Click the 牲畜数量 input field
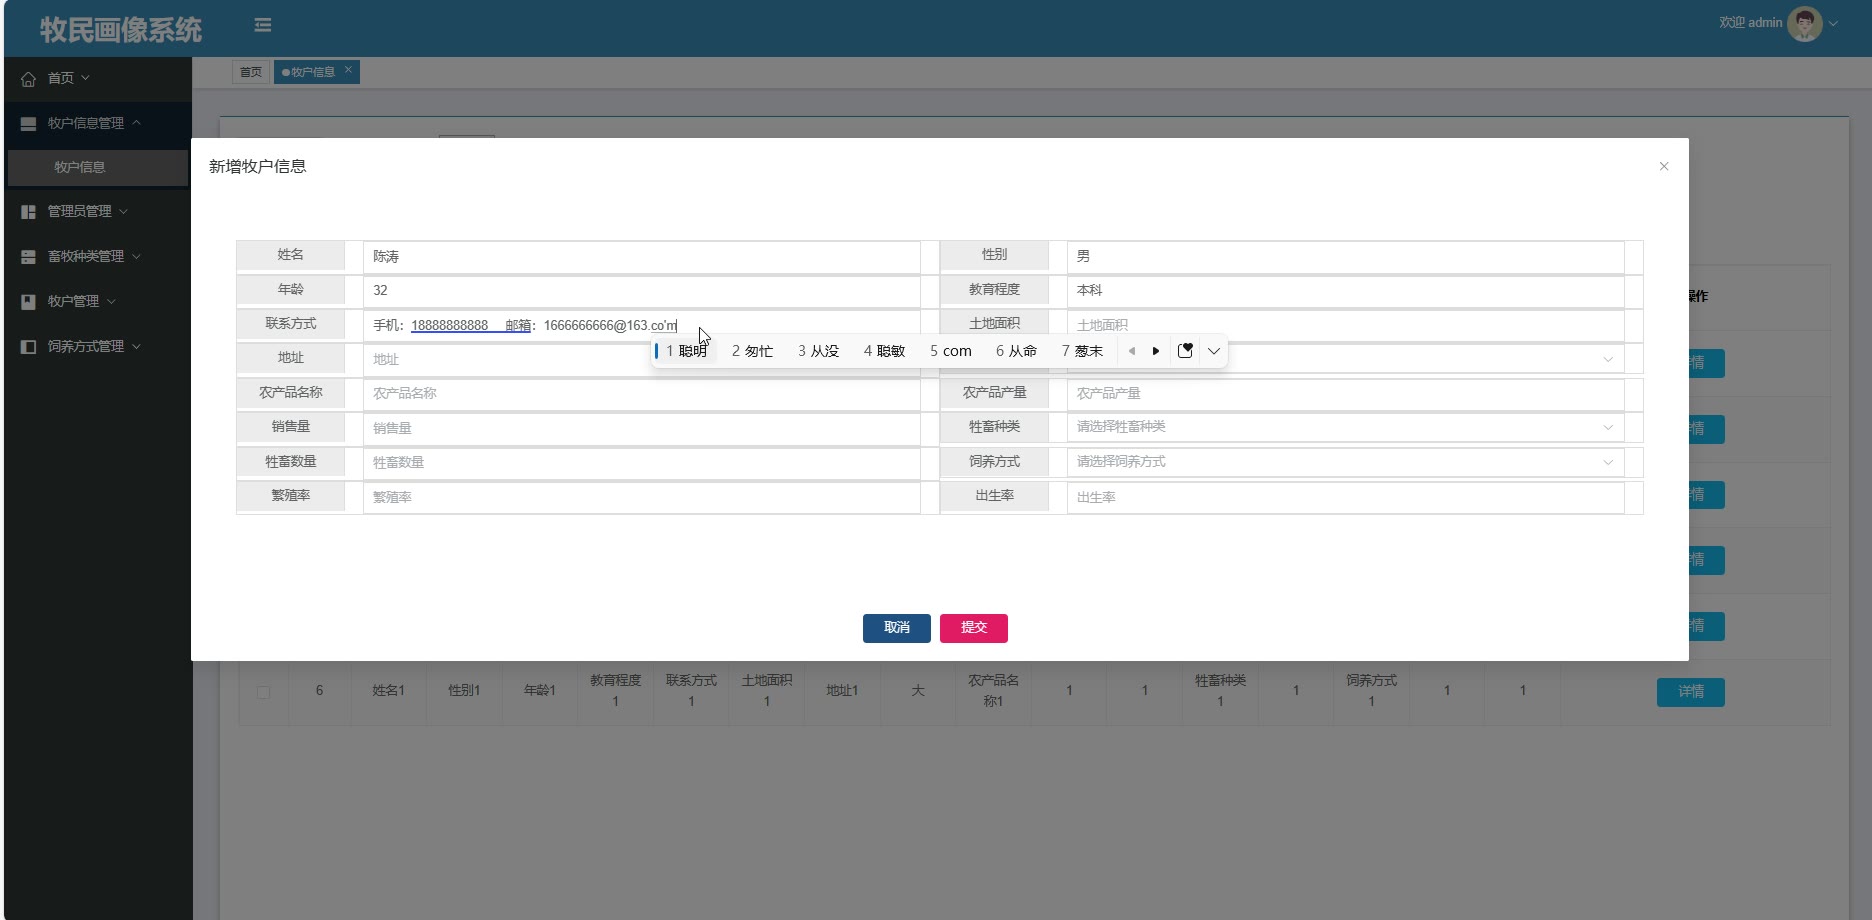Screen dimensions: 1872x920 pyautogui.click(x=641, y=463)
